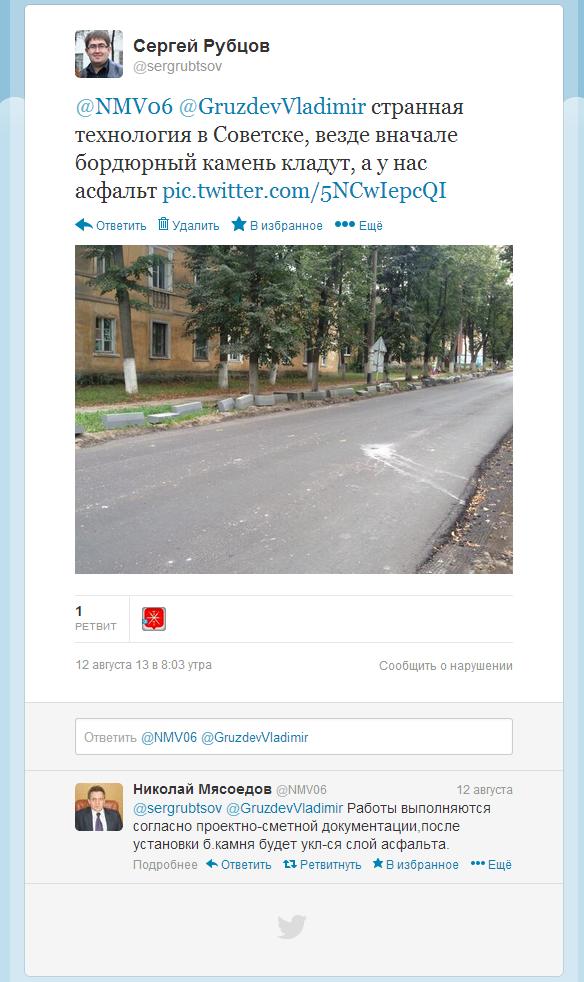Viewport: 584px width, 982px height.
Task: Open the @GruzdevVladimir mention in the main tweet
Action: 272,106
